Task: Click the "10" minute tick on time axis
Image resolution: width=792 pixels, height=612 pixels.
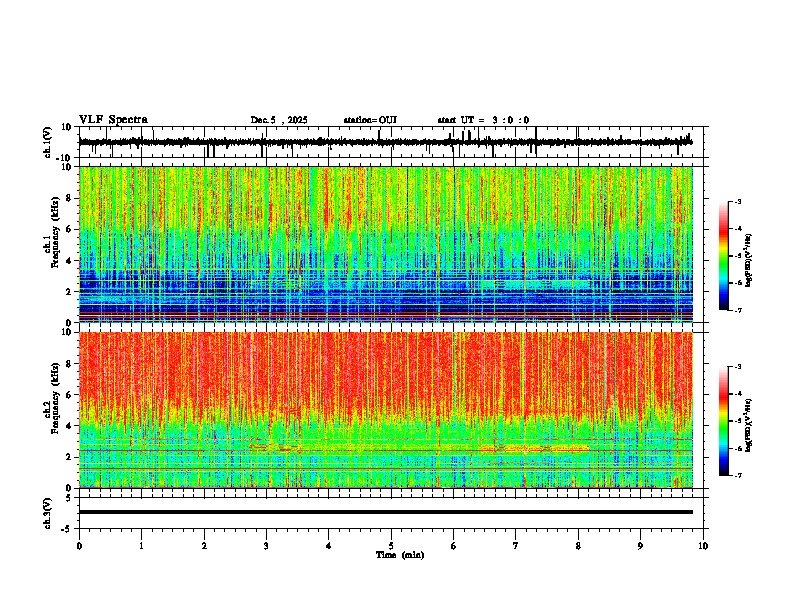Action: 703,546
